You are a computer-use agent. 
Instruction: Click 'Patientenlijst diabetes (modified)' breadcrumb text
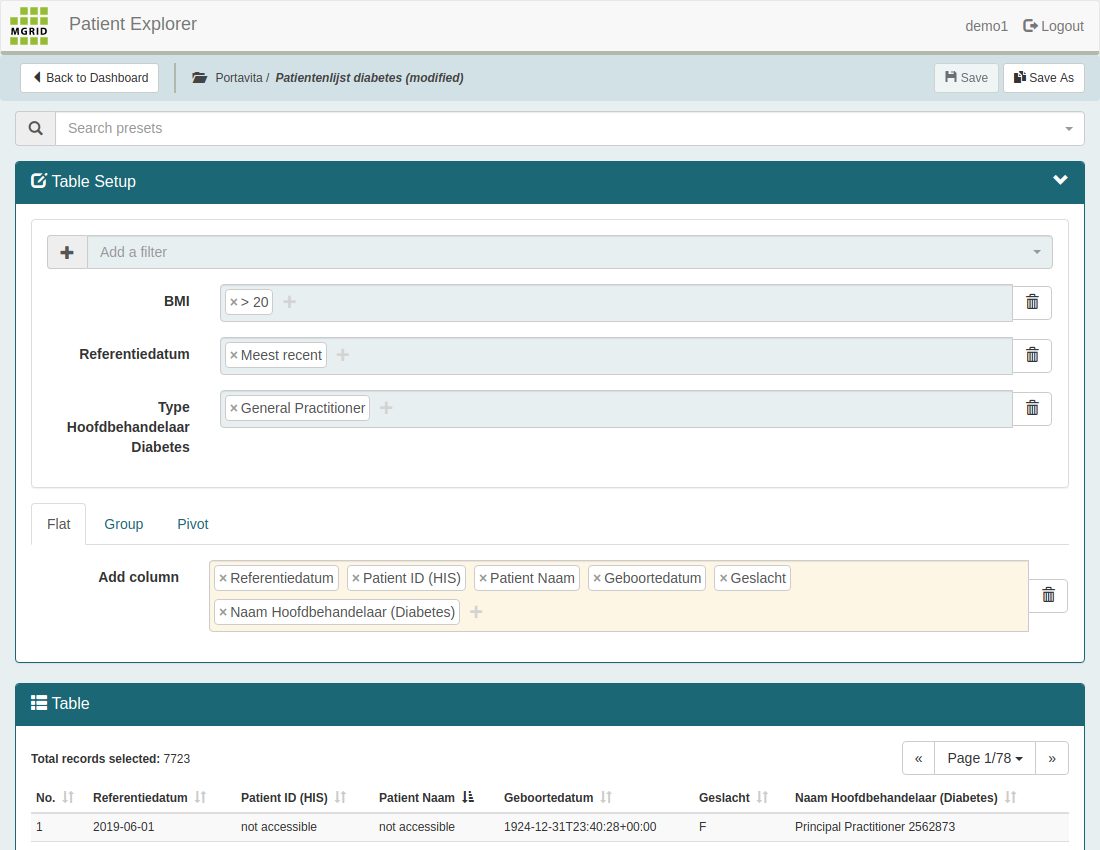click(369, 78)
